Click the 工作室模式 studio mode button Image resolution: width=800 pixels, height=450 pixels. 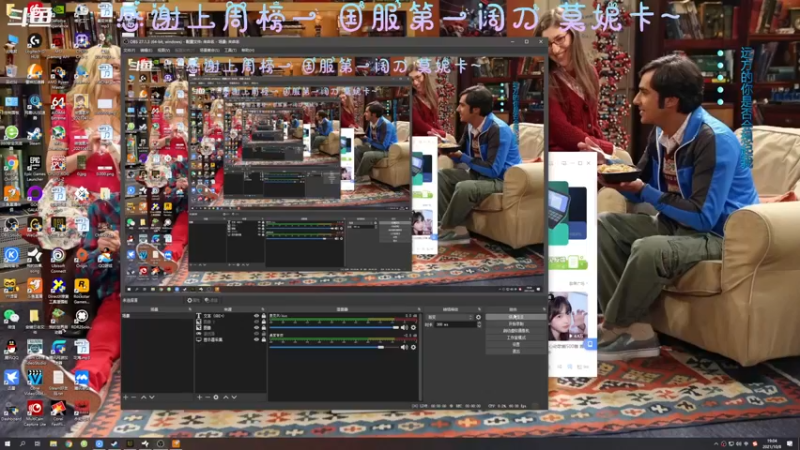516,338
